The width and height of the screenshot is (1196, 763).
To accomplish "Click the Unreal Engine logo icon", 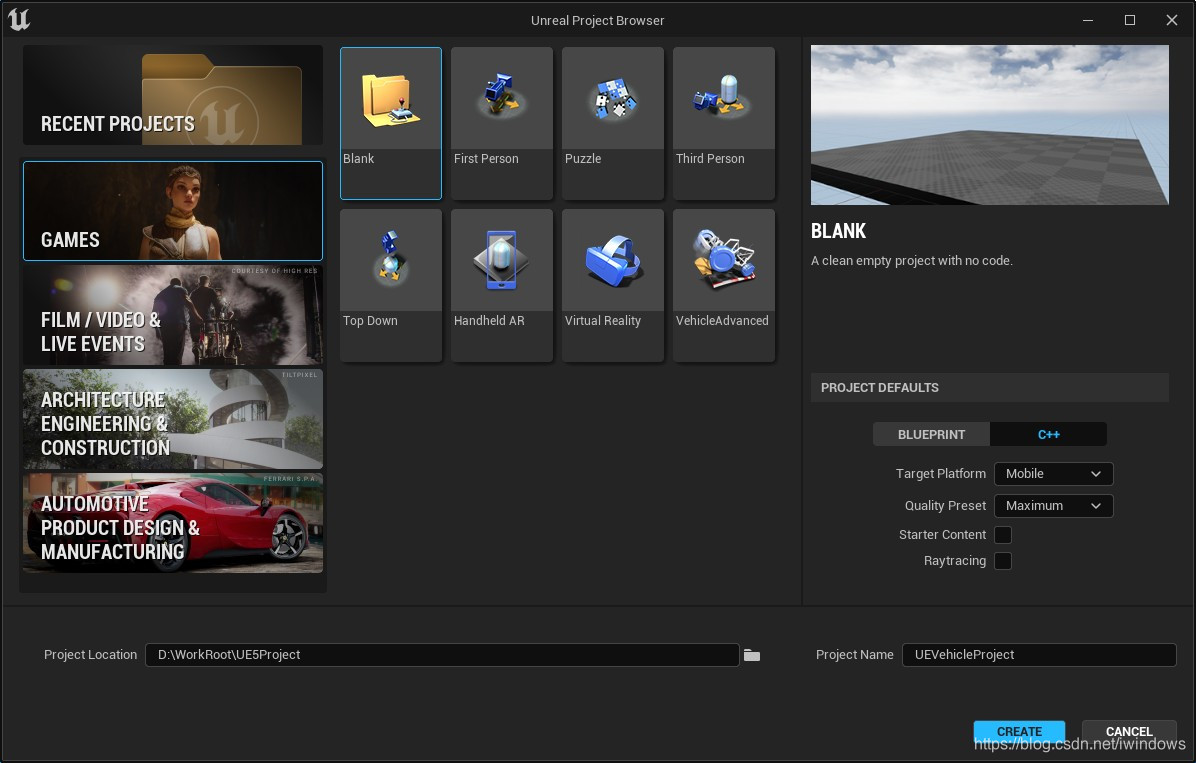I will click(x=19, y=19).
